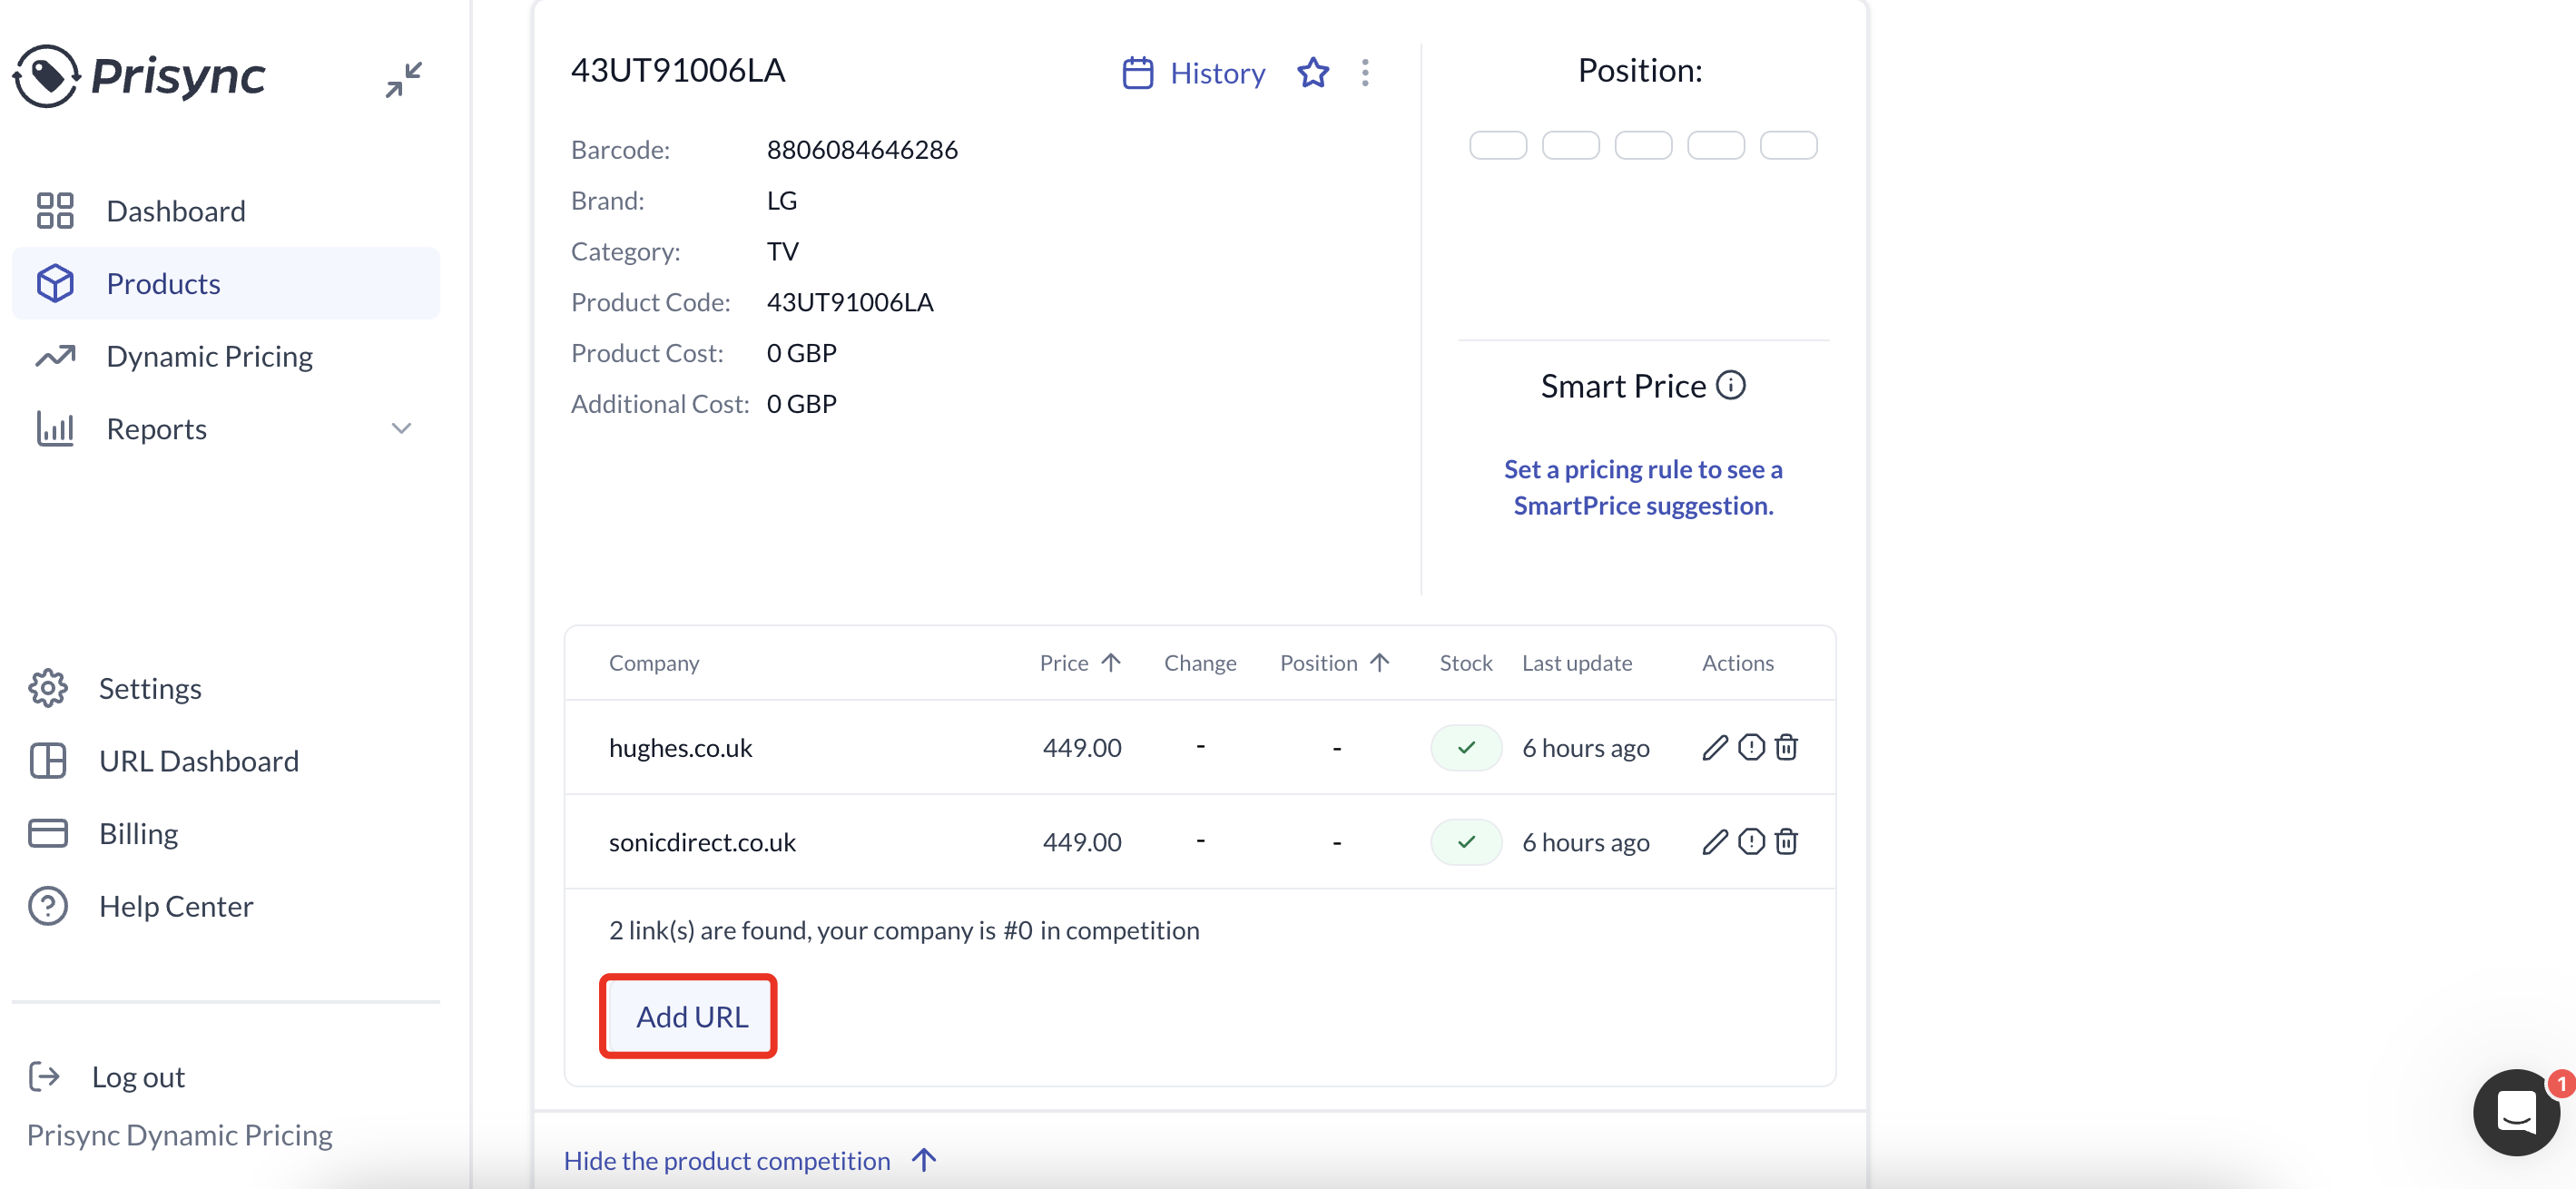Open product price History
The width and height of the screenshot is (2576, 1189).
click(1194, 73)
